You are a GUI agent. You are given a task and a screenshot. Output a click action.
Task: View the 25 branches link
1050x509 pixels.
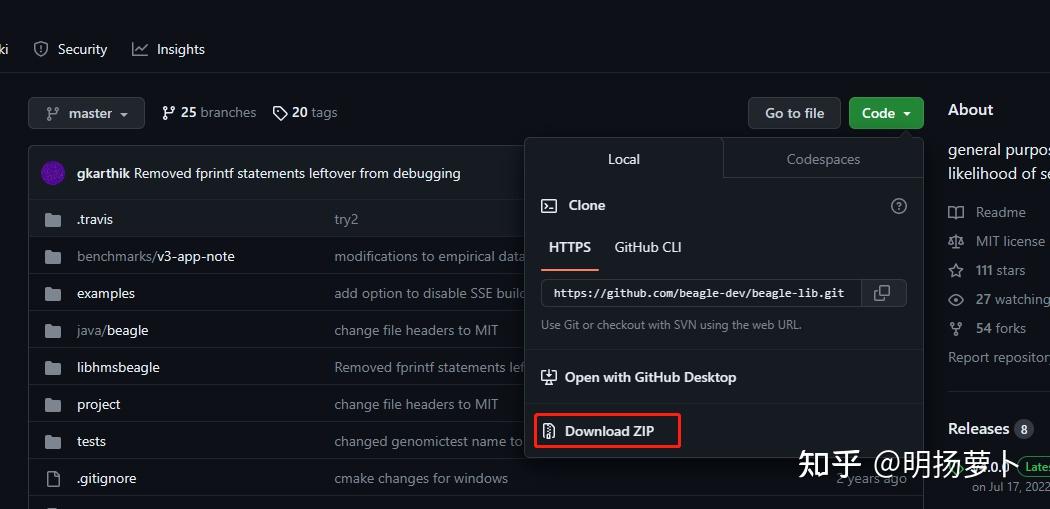click(x=209, y=113)
